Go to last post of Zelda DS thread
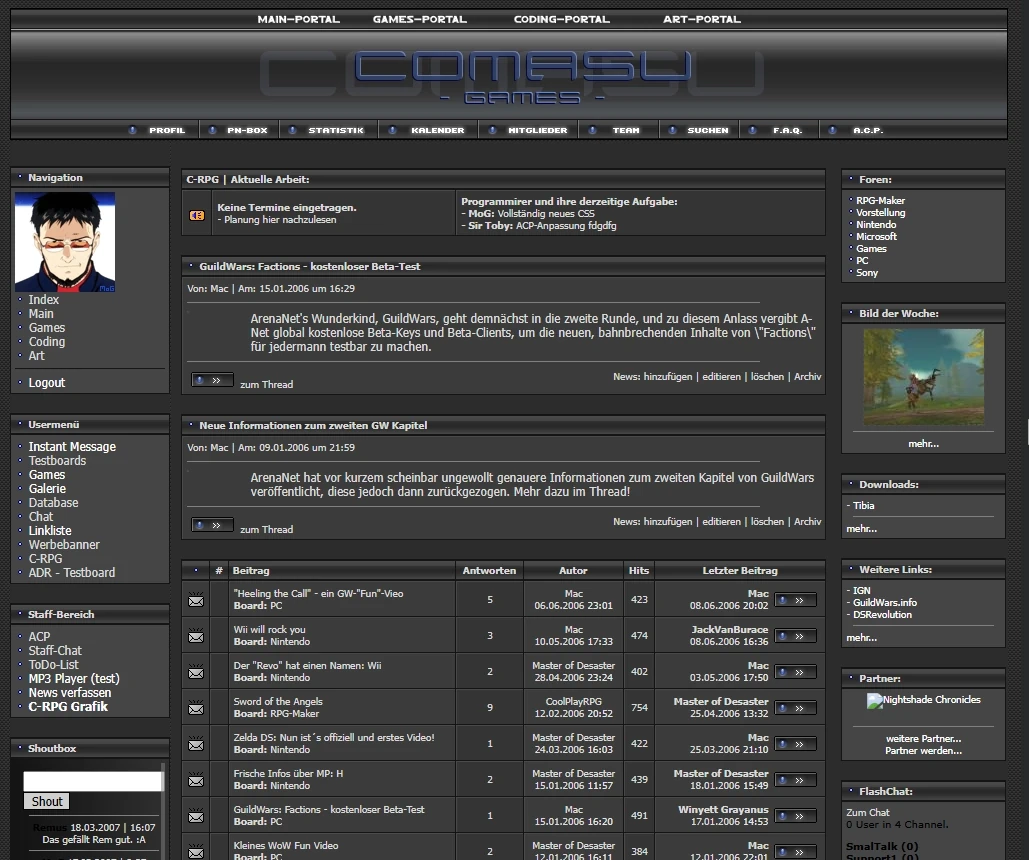Screen dimensions: 1029x860 (795, 744)
